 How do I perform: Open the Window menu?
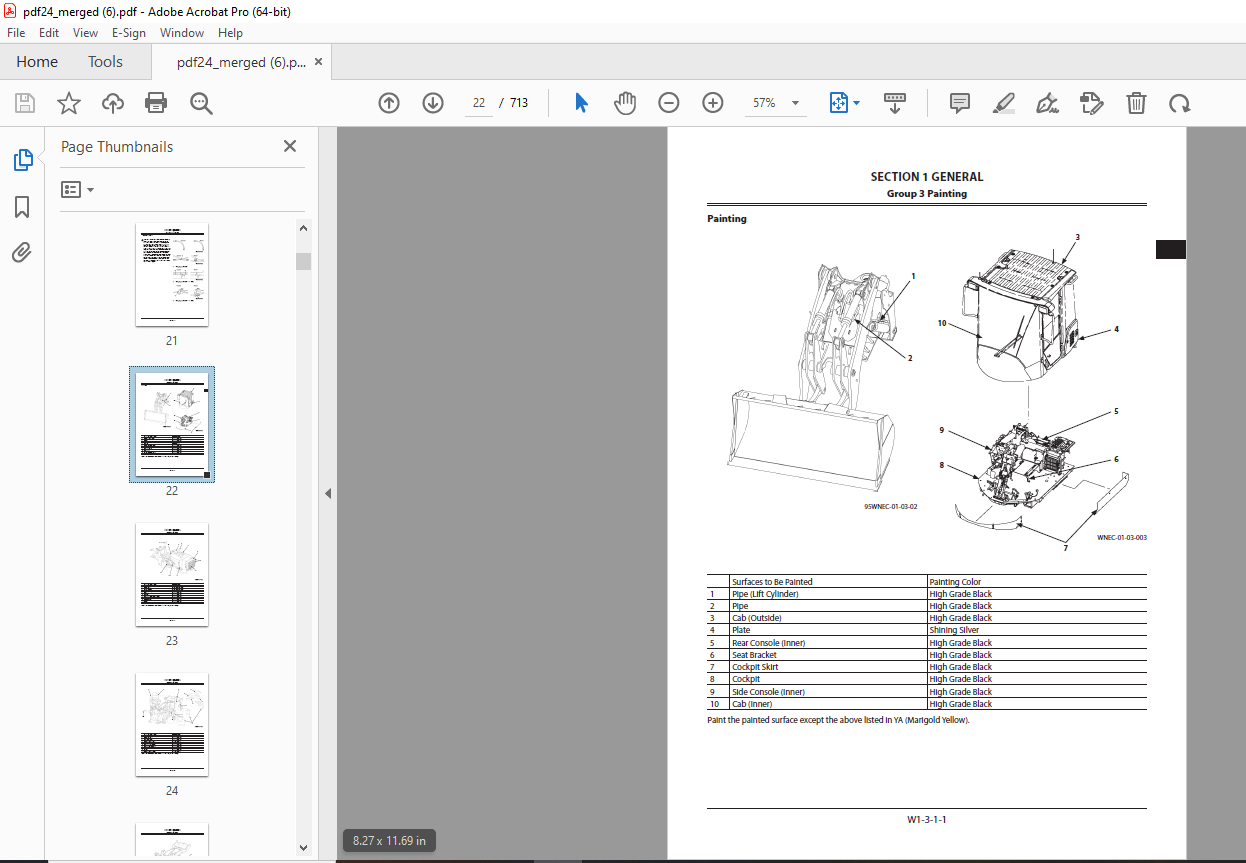(182, 33)
